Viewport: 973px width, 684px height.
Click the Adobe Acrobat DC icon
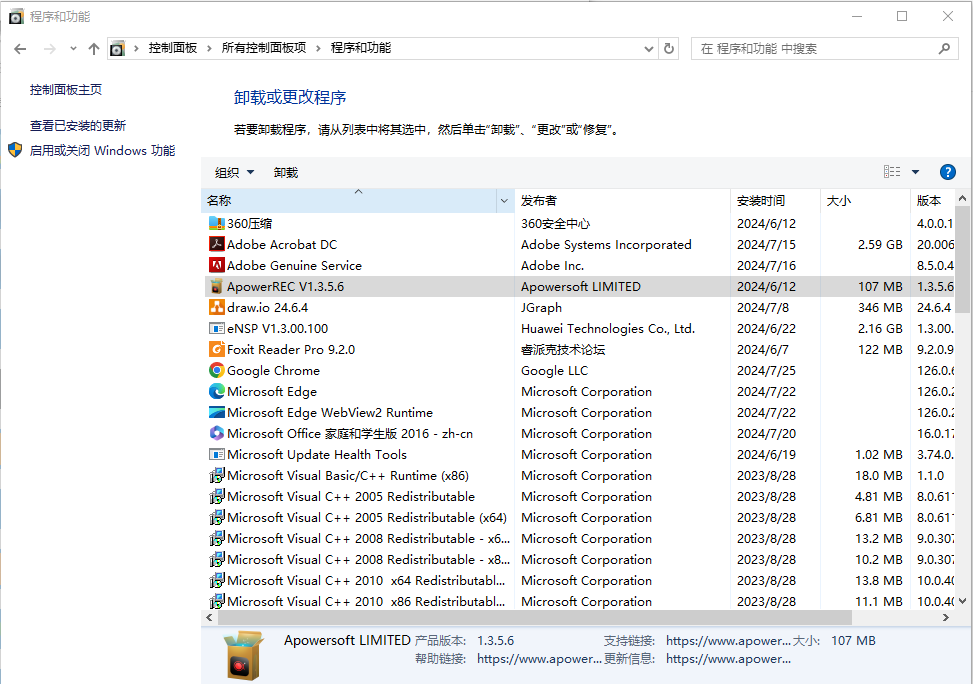[216, 244]
